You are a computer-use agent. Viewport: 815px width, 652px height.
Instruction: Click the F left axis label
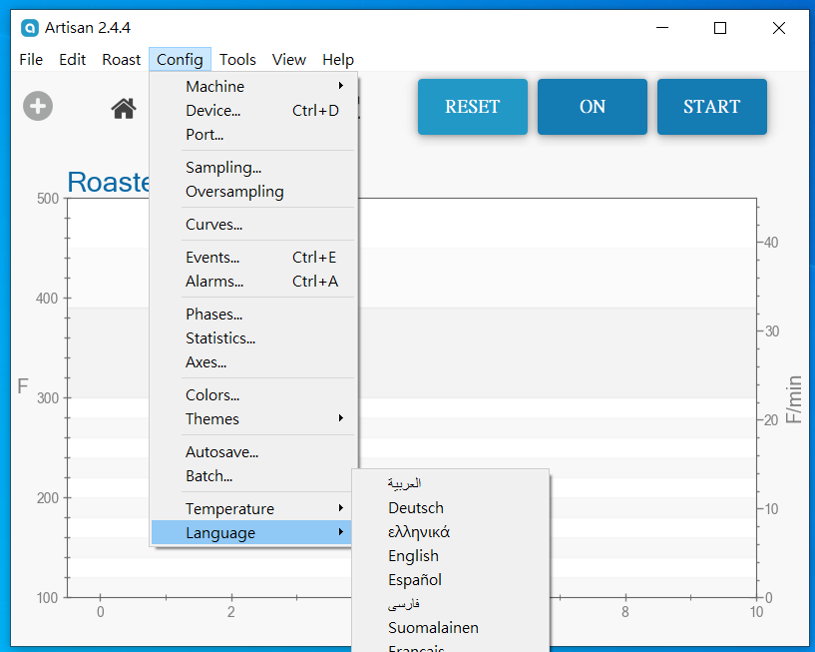pyautogui.click(x=22, y=386)
